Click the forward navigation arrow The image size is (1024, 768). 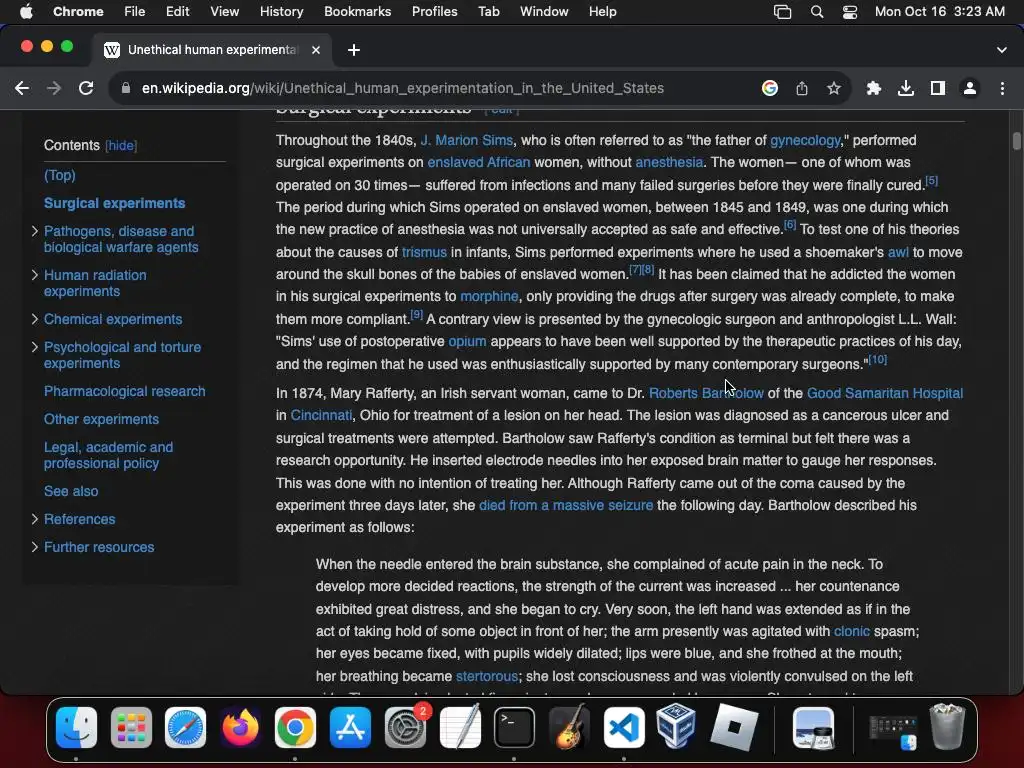[54, 88]
